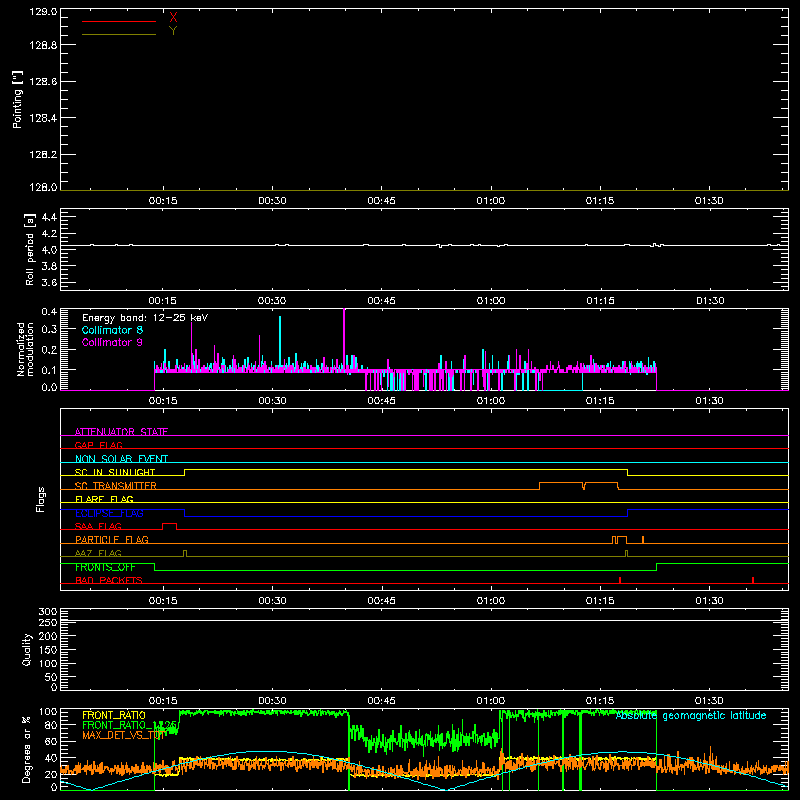Click the FLARE_FLAG label
The height and width of the screenshot is (800, 800).
(104, 499)
